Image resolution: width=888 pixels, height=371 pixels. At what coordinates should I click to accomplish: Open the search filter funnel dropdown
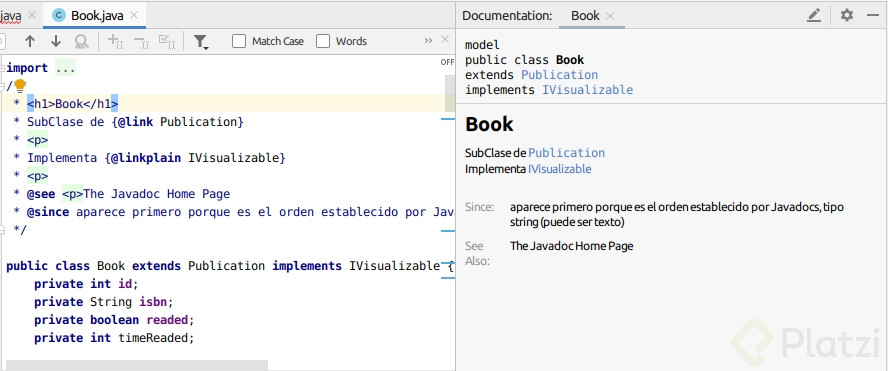tap(200, 42)
